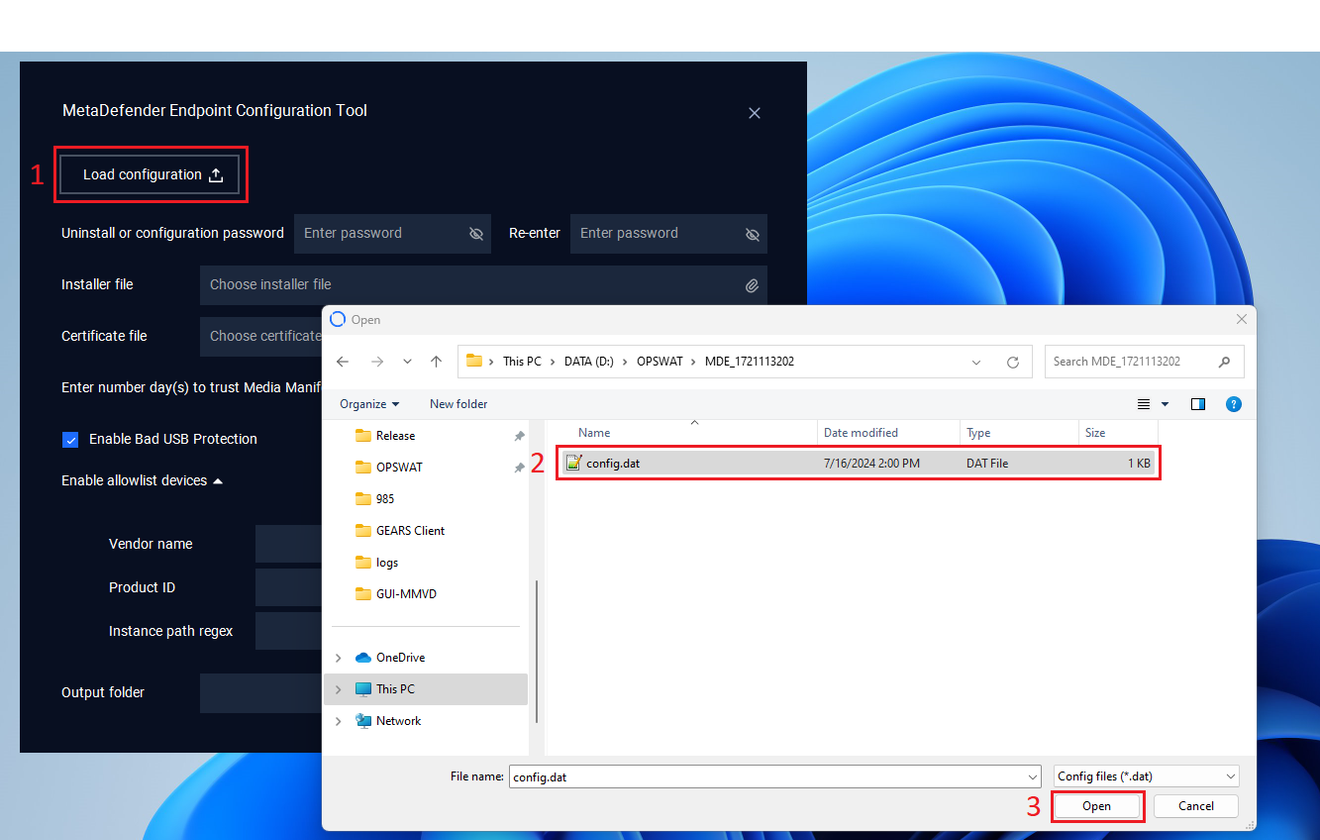Click the magnifier search icon
The height and width of the screenshot is (840, 1320).
pyautogui.click(x=1225, y=361)
